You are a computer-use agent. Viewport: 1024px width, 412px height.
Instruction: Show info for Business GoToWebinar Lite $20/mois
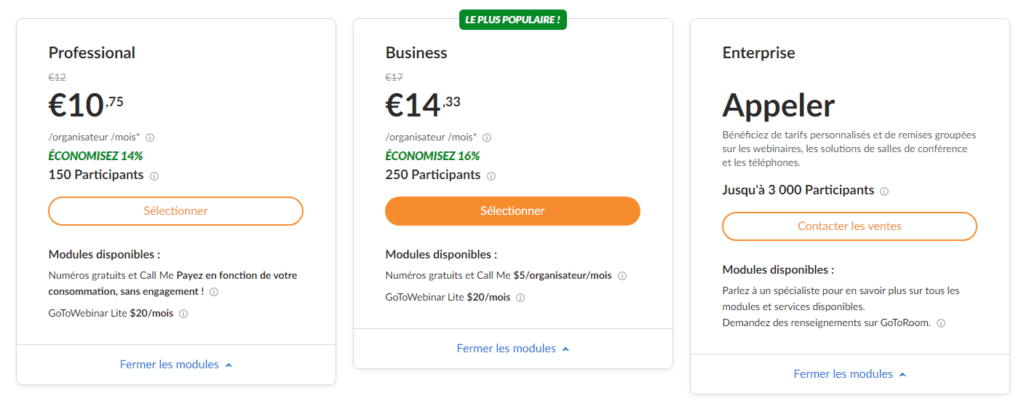tap(520, 298)
